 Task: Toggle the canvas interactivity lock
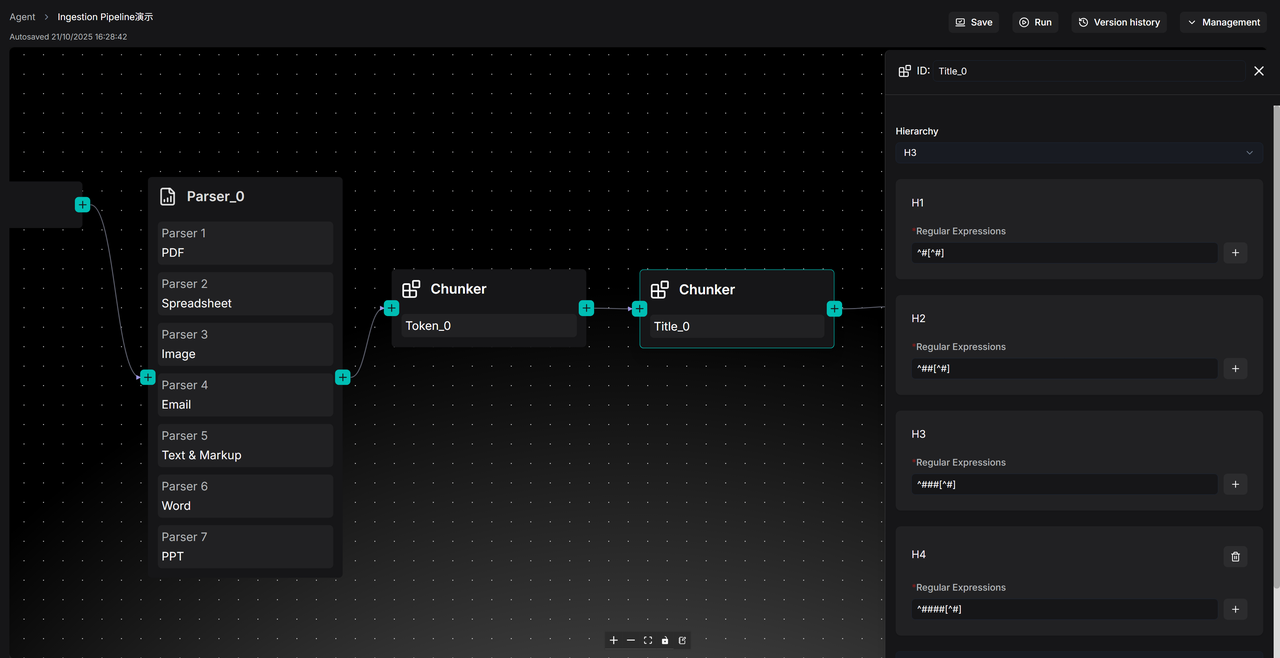(665, 640)
